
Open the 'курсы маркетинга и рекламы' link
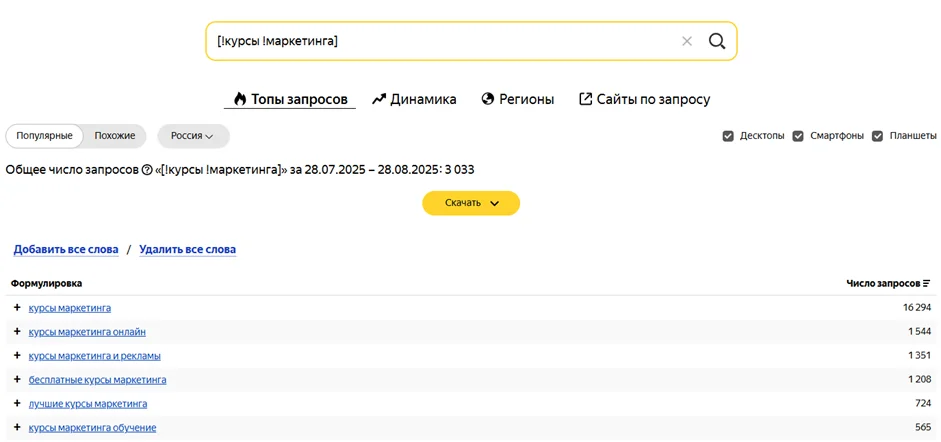95,356
